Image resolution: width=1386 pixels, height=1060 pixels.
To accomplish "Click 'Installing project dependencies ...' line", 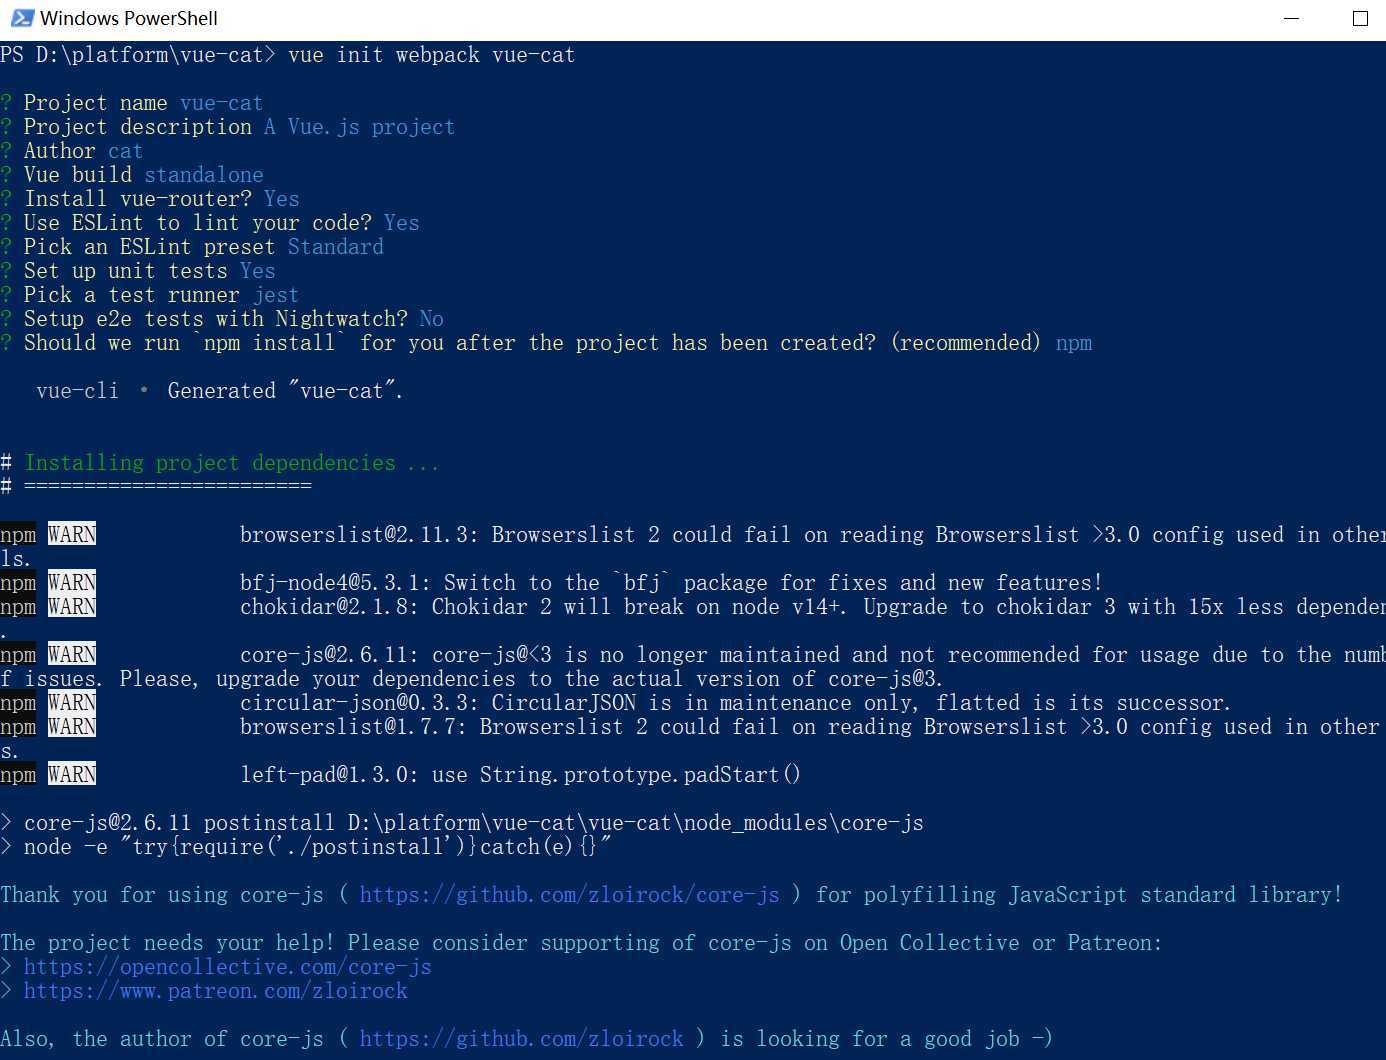I will (x=231, y=463).
